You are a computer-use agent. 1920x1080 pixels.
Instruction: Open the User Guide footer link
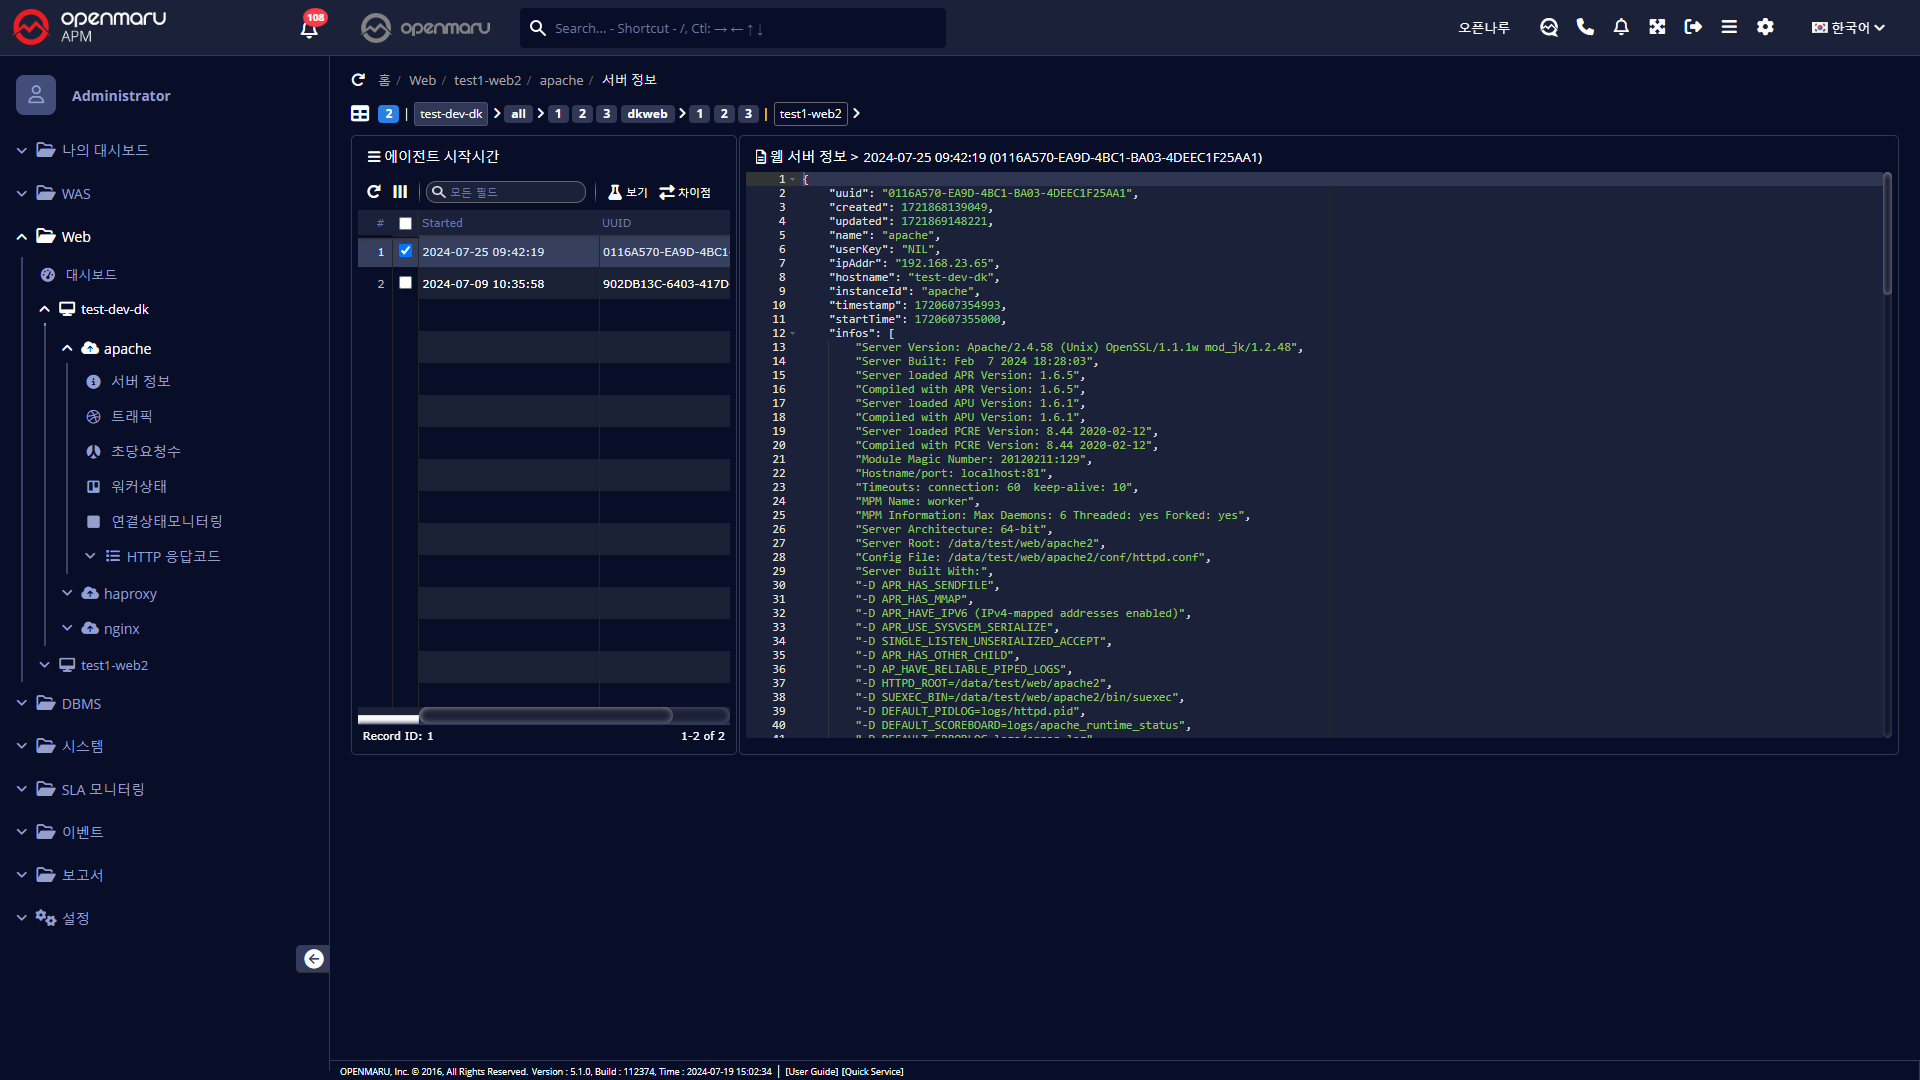click(x=812, y=1071)
